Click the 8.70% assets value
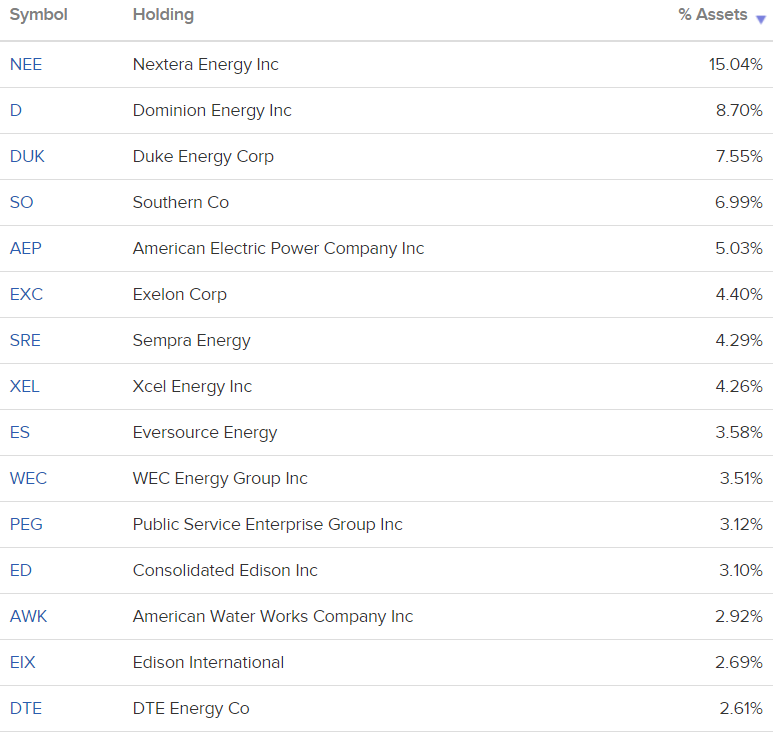 739,110
